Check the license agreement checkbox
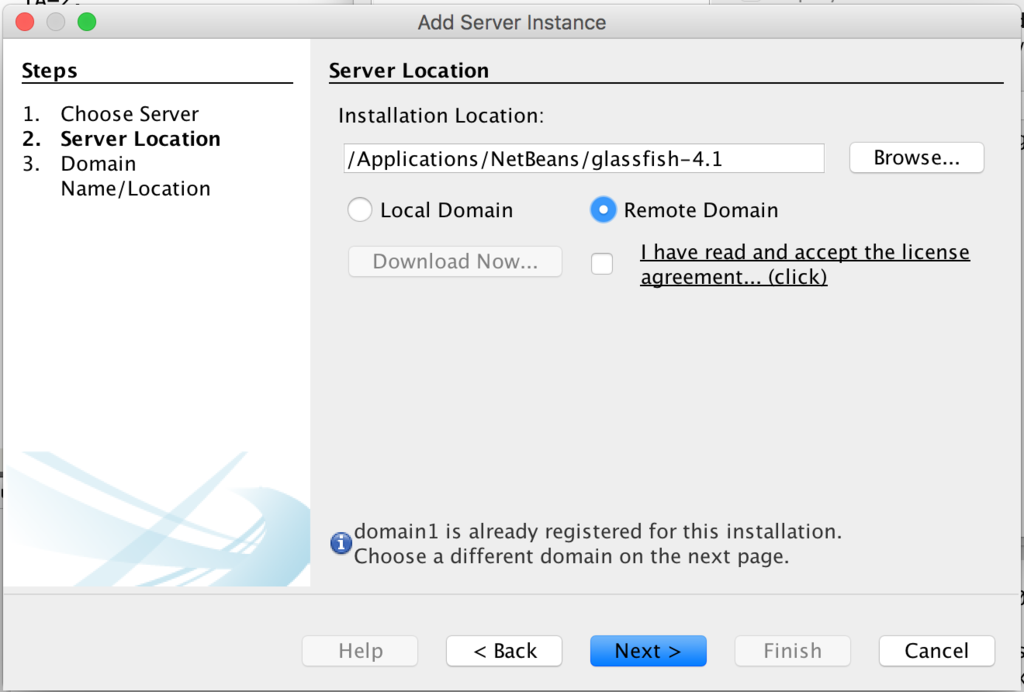Screen dimensions: 1024x692 [x=601, y=264]
